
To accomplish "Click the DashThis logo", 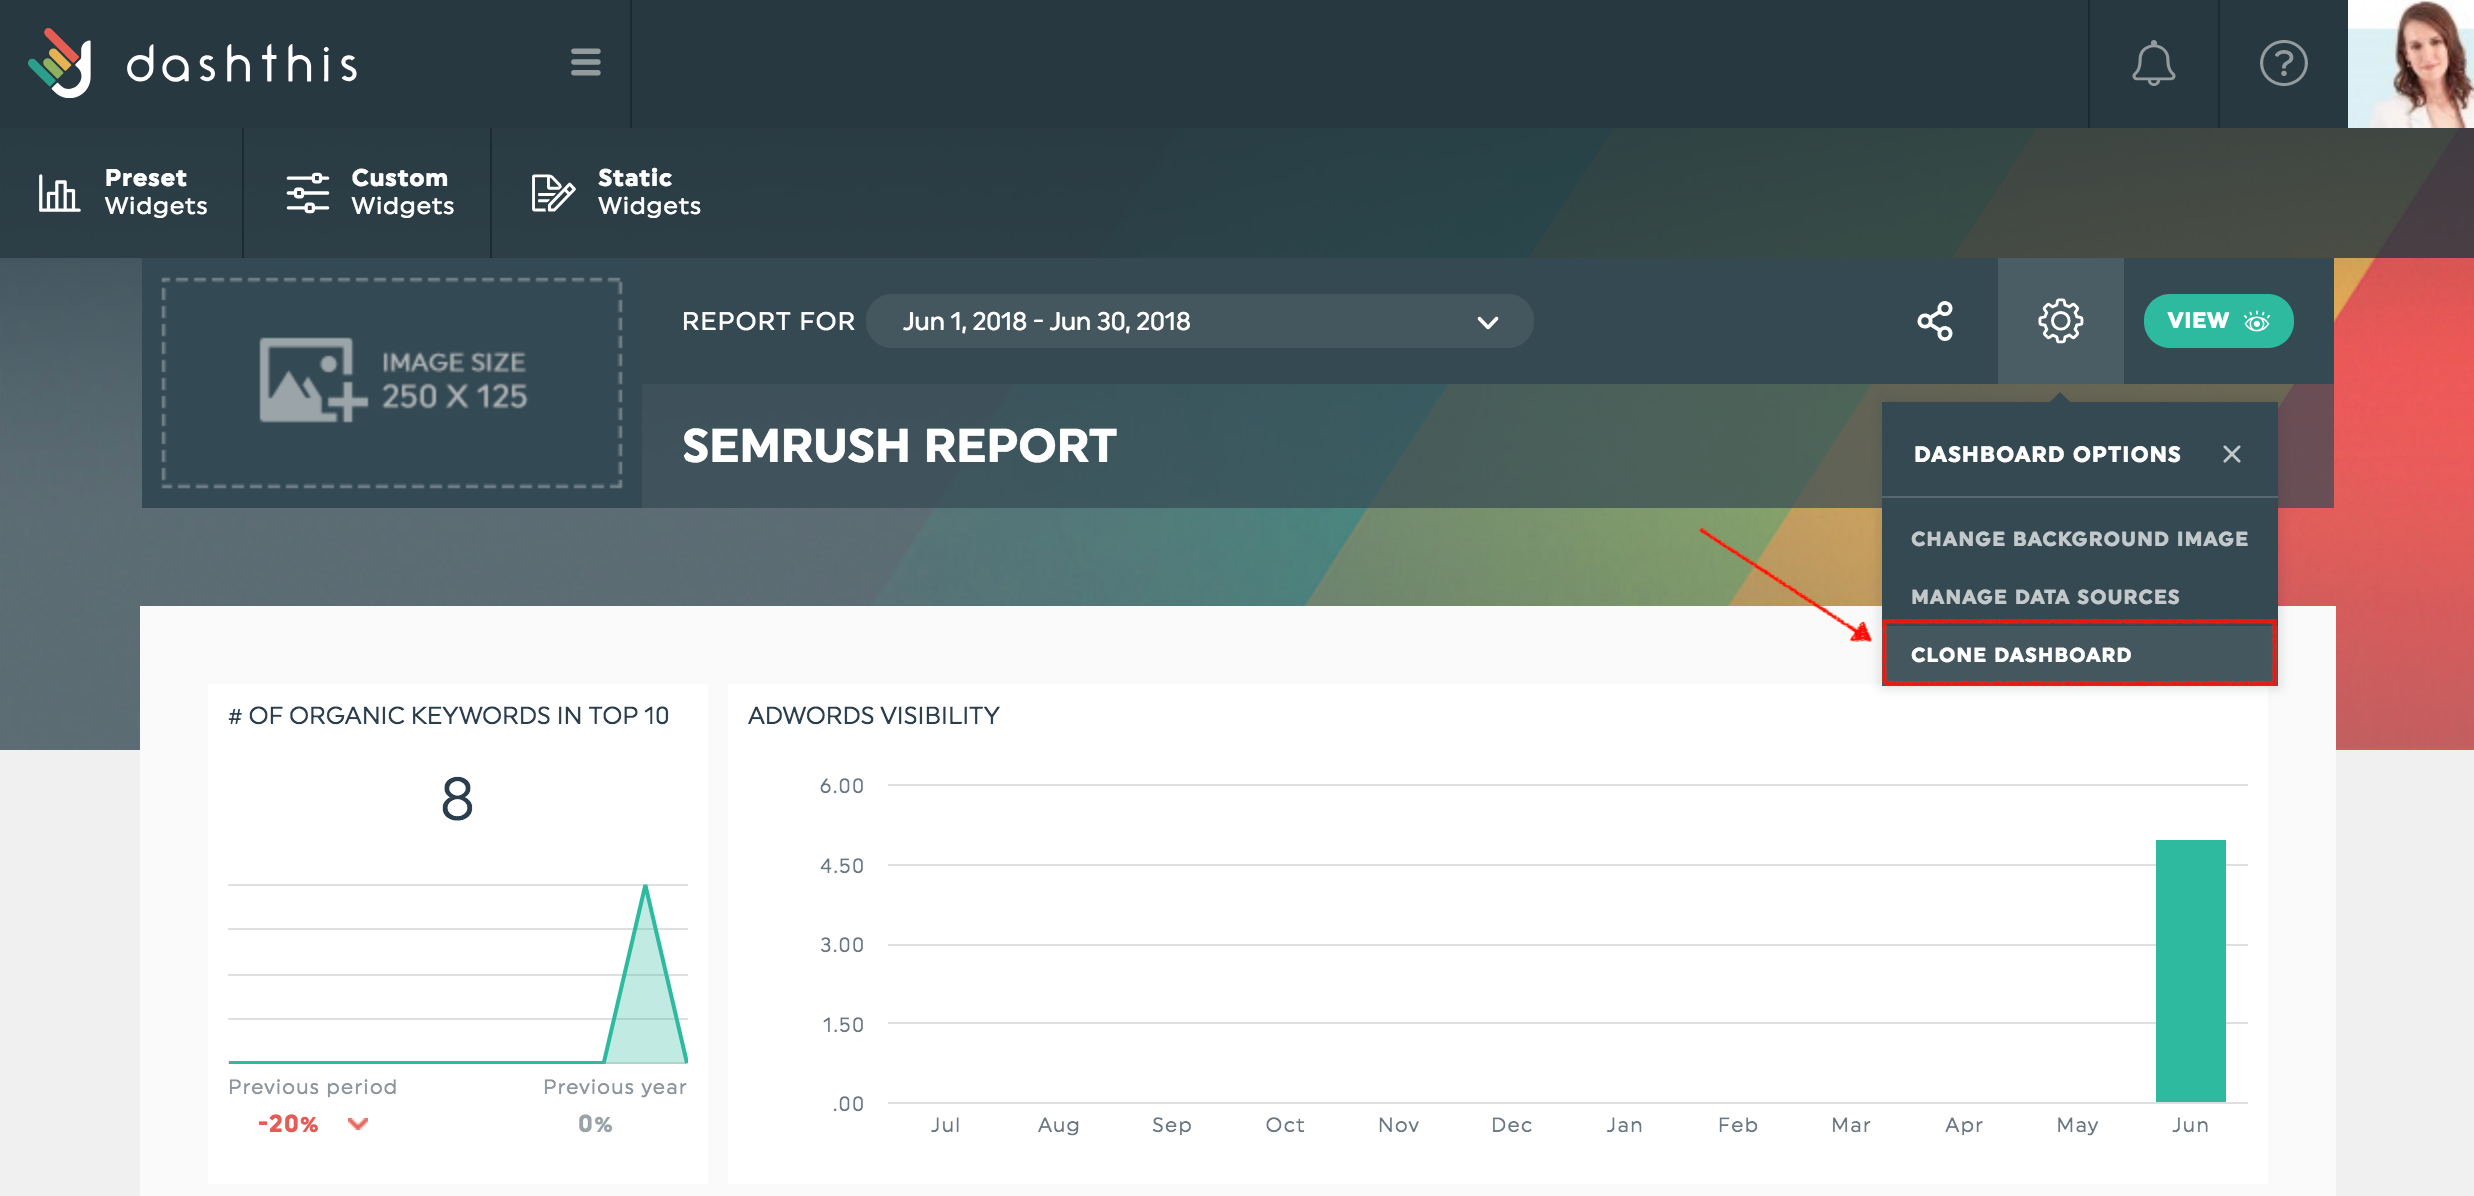I will [x=192, y=63].
